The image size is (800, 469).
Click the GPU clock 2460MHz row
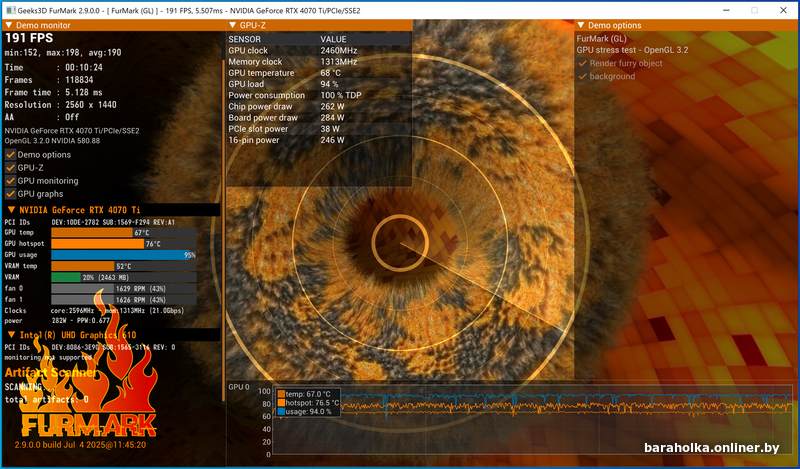319,51
